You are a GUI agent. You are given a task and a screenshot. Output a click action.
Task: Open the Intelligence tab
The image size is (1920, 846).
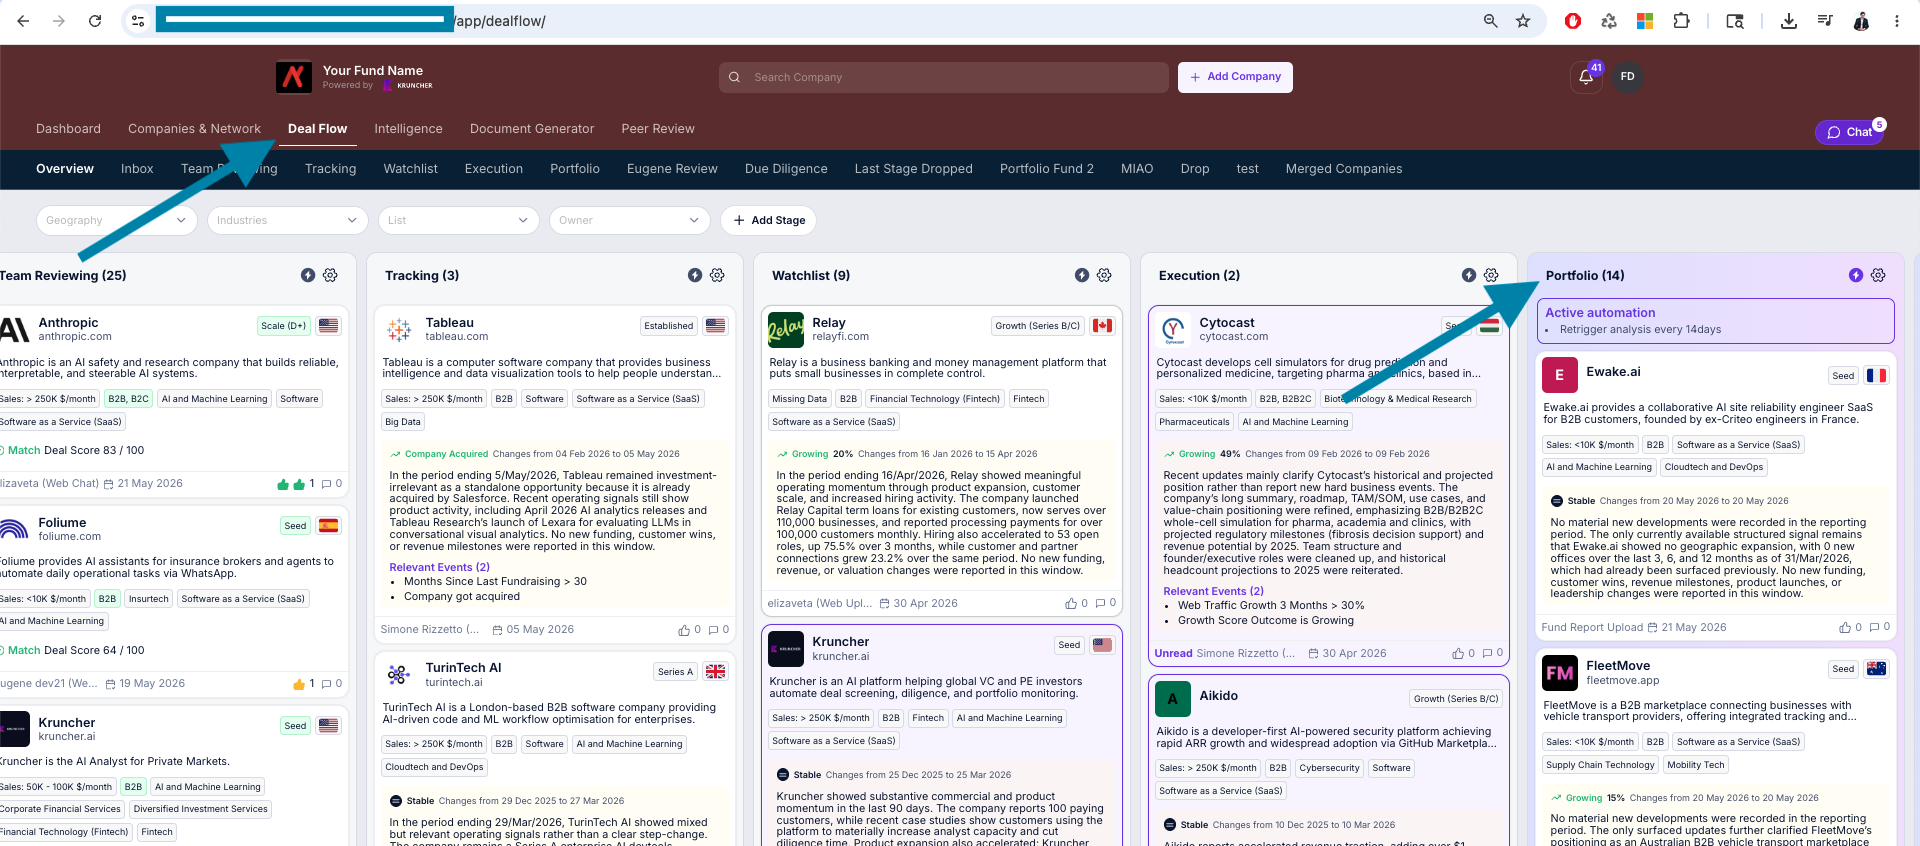[408, 129]
